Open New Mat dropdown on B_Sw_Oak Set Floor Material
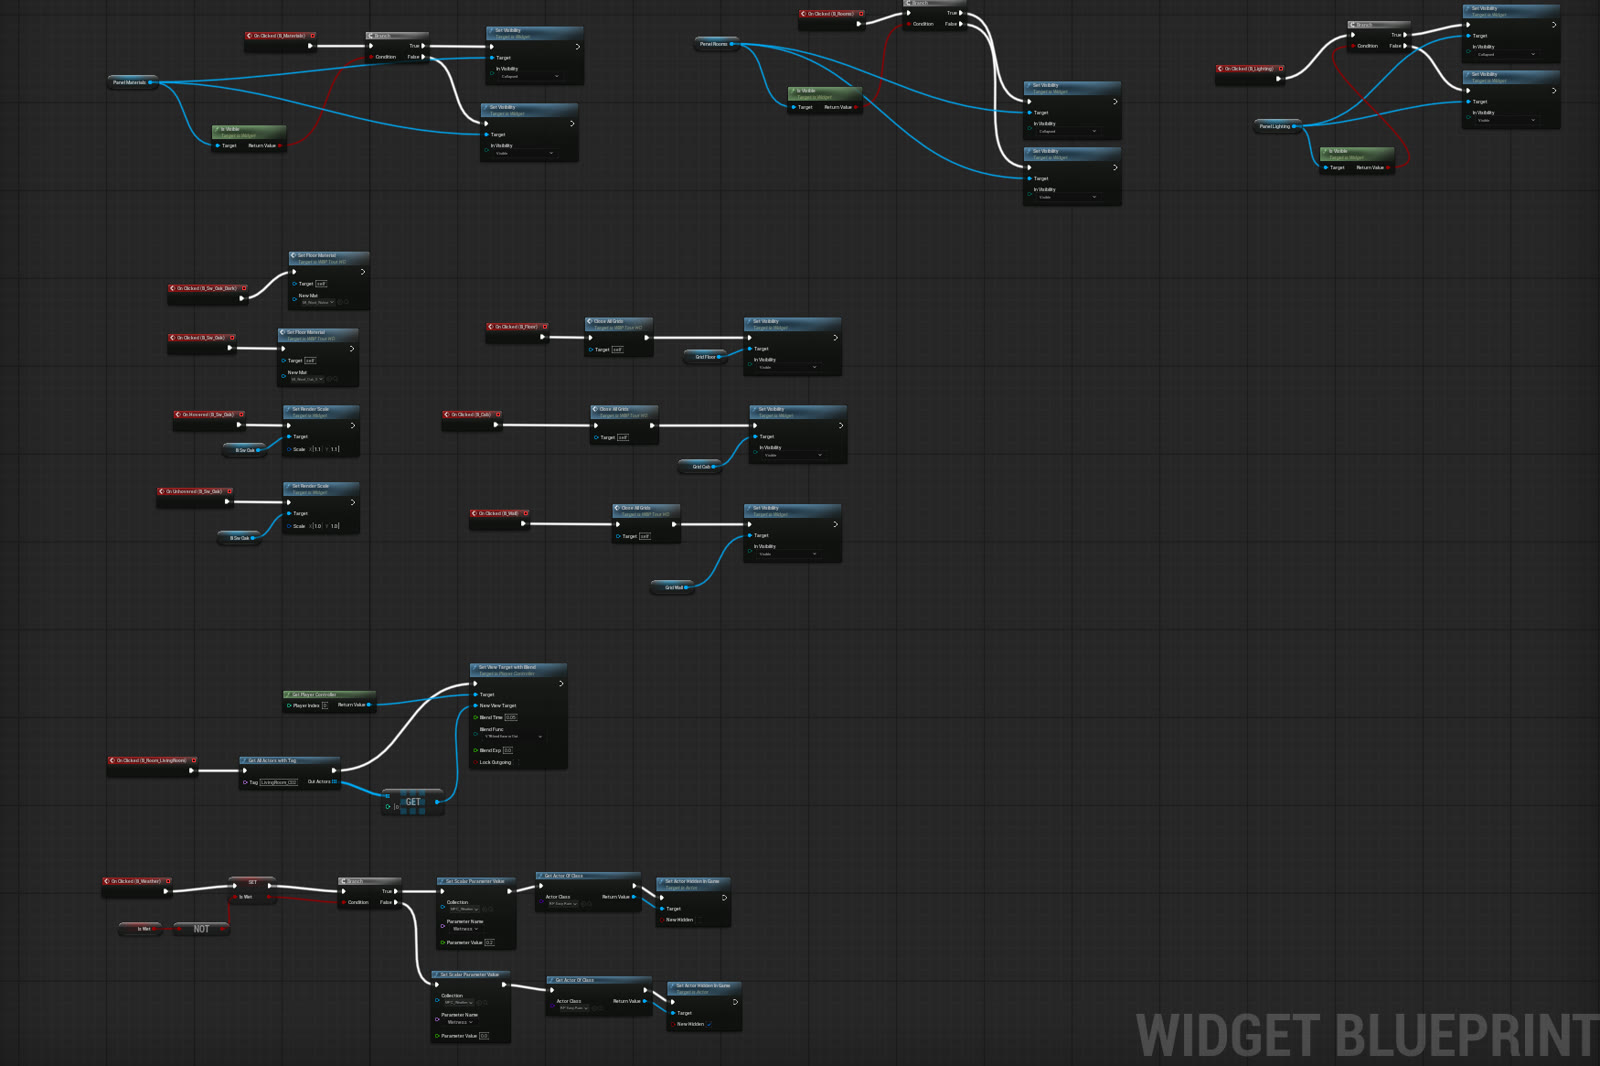Screen dimensions: 1600x1066 click(307, 379)
